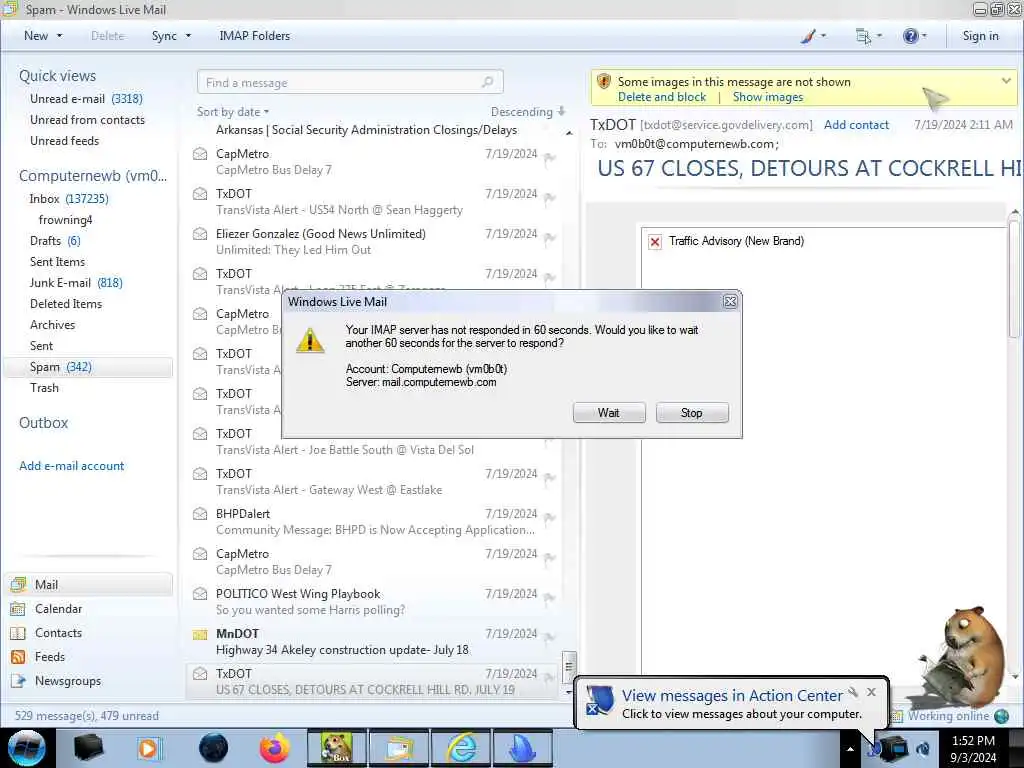Screen dimensions: 1024x768
Task: Open the New message dropdown arrow
Action: pyautogui.click(x=59, y=36)
